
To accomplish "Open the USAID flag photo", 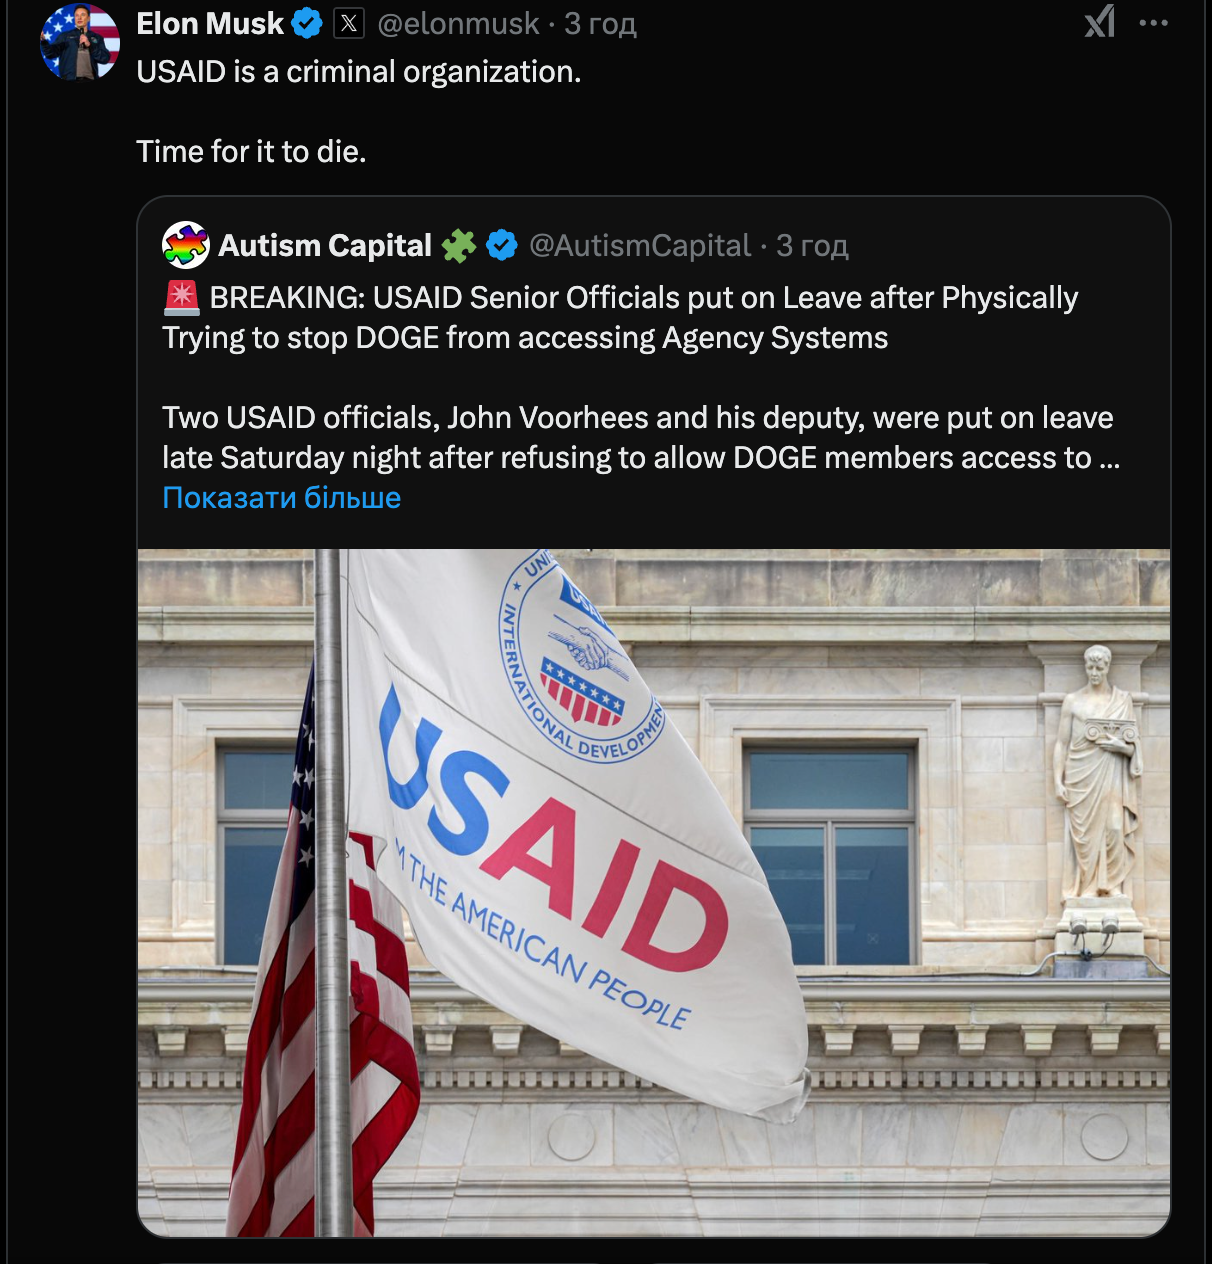I will point(654,892).
